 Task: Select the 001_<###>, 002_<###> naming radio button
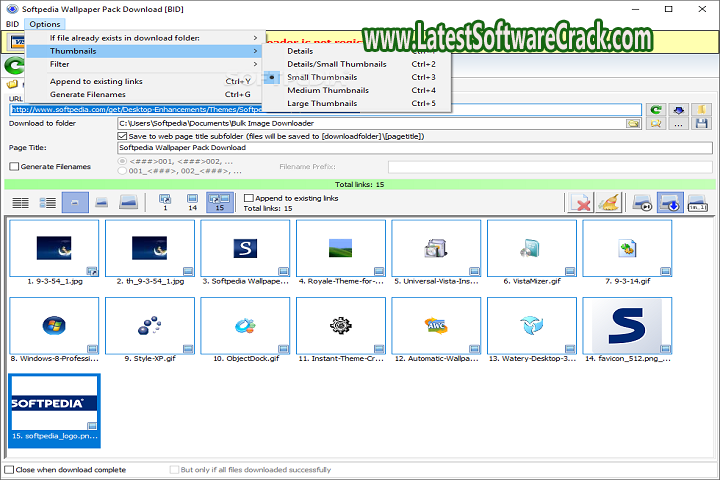pos(122,171)
